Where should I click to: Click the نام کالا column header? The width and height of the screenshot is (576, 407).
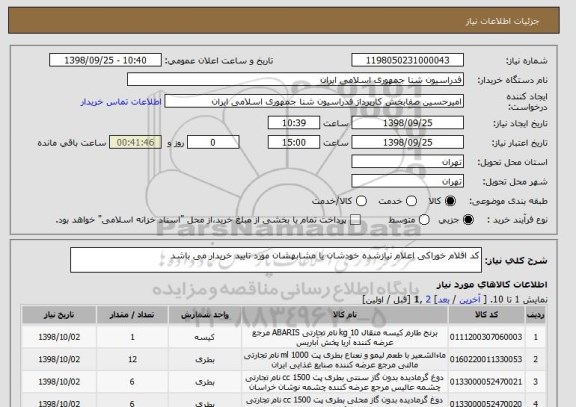point(345,315)
